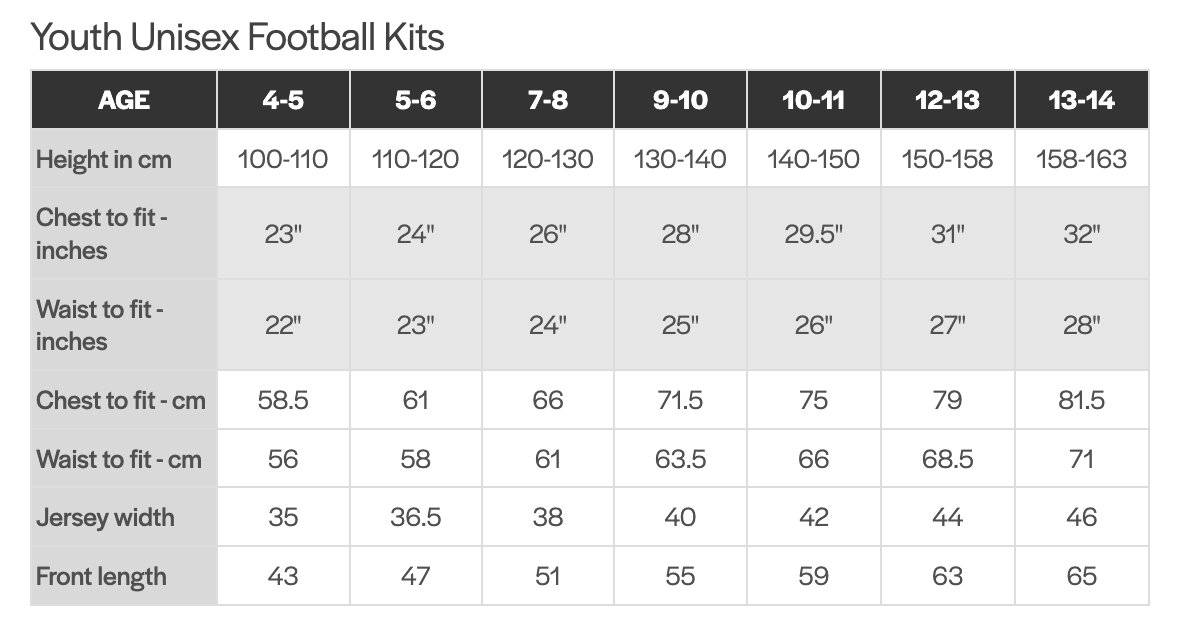
Task: Select the 55 front length cell
Action: click(680, 577)
